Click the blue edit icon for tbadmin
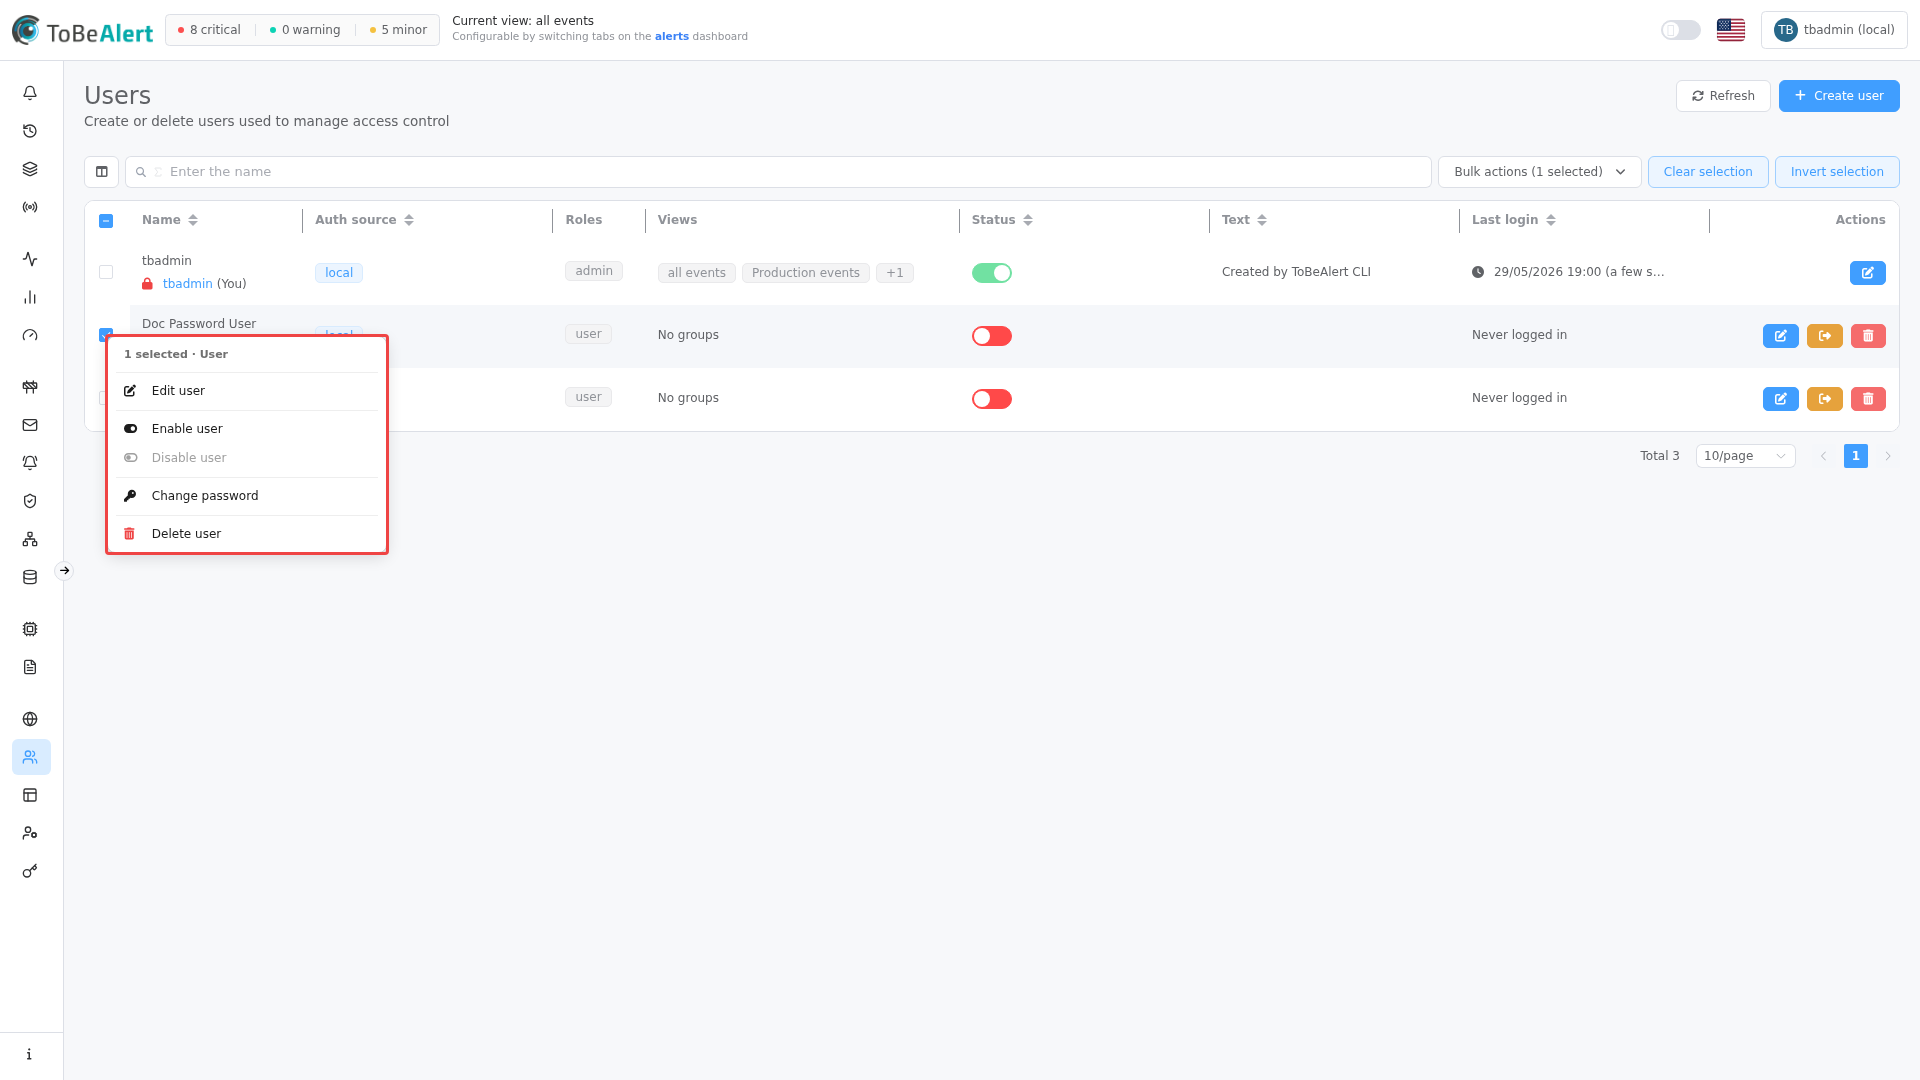Screen dimensions: 1920x1080 point(1867,273)
